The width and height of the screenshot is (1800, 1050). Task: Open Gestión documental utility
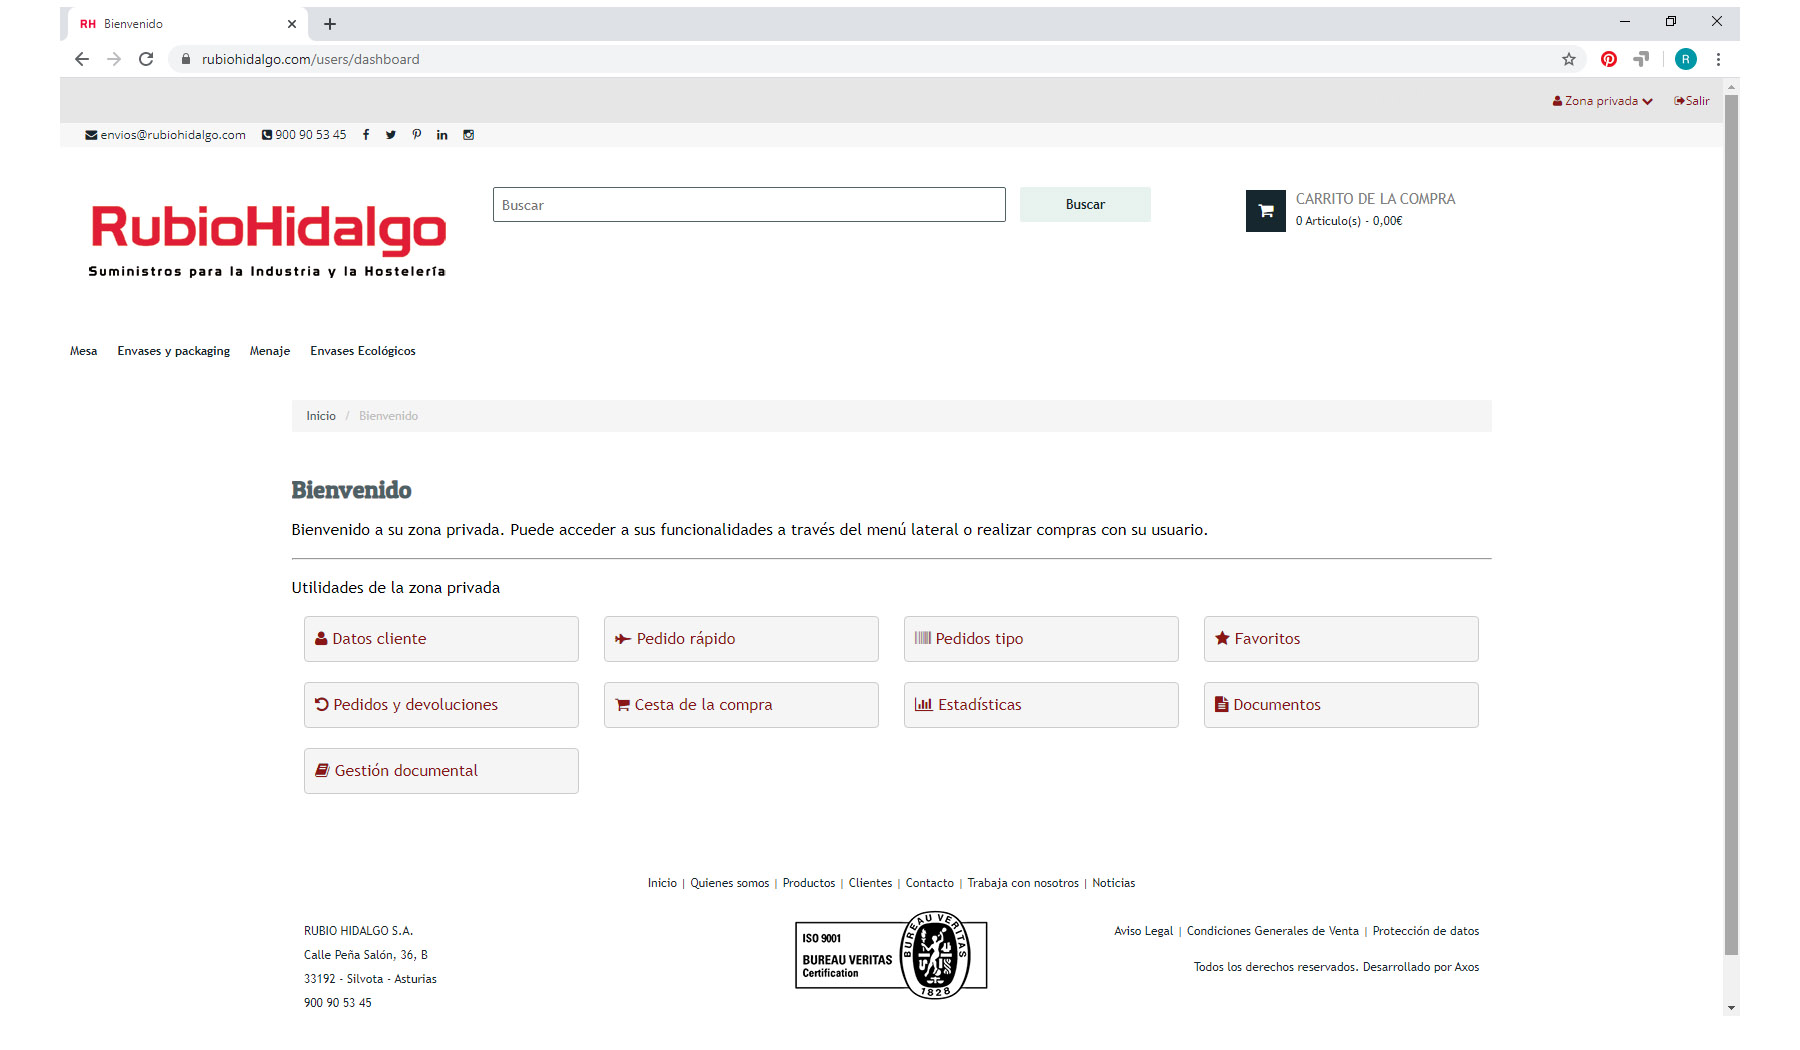coord(441,771)
